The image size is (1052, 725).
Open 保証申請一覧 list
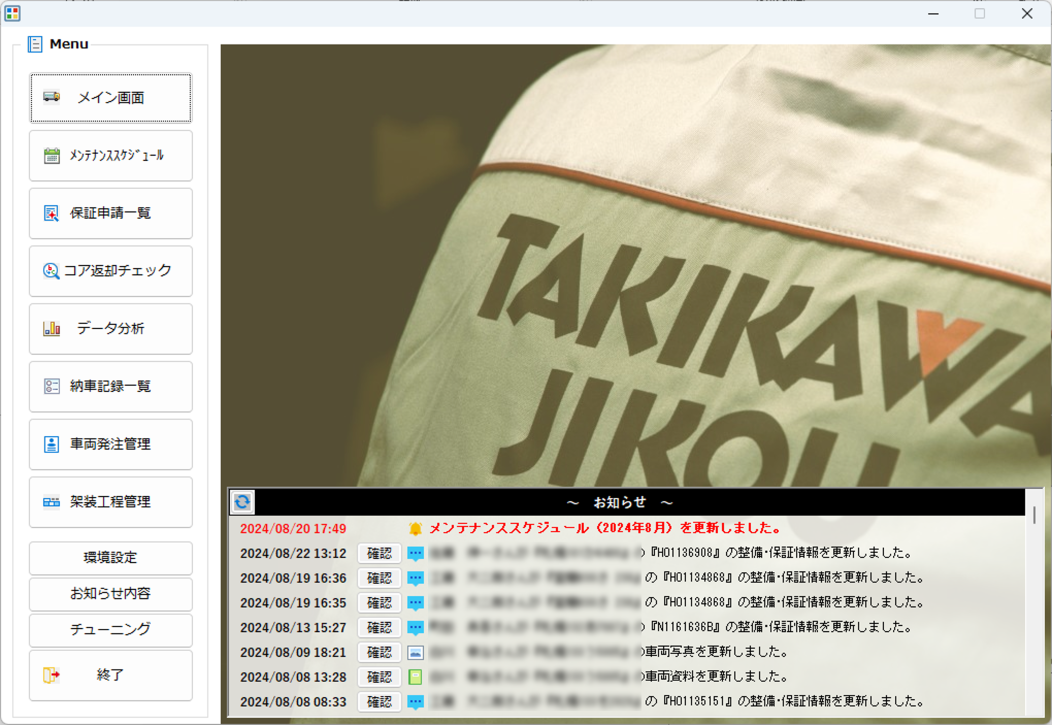(x=110, y=213)
